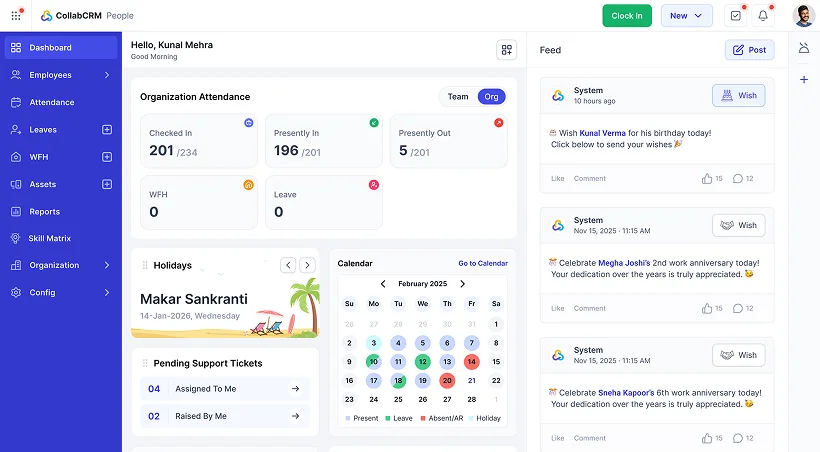Switch attendance view to Team
Image resolution: width=820 pixels, height=452 pixels.
(x=458, y=96)
